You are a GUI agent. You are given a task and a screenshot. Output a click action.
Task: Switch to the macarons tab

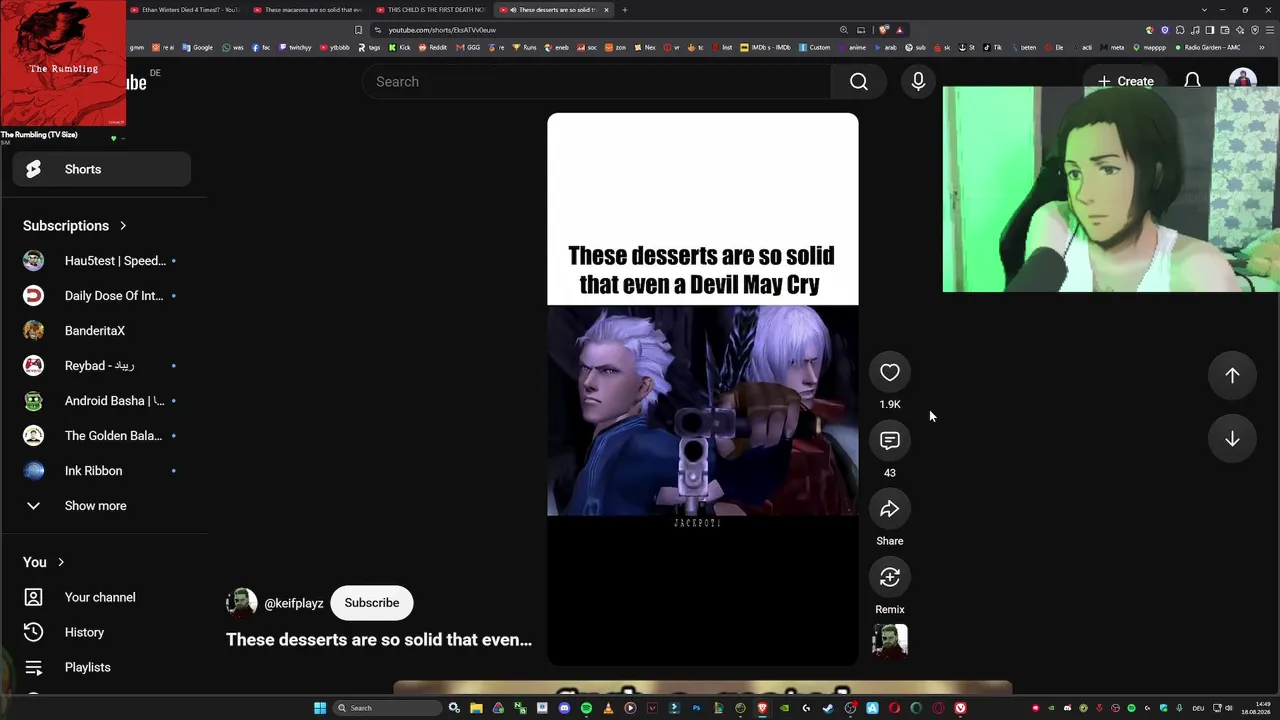[307, 10]
